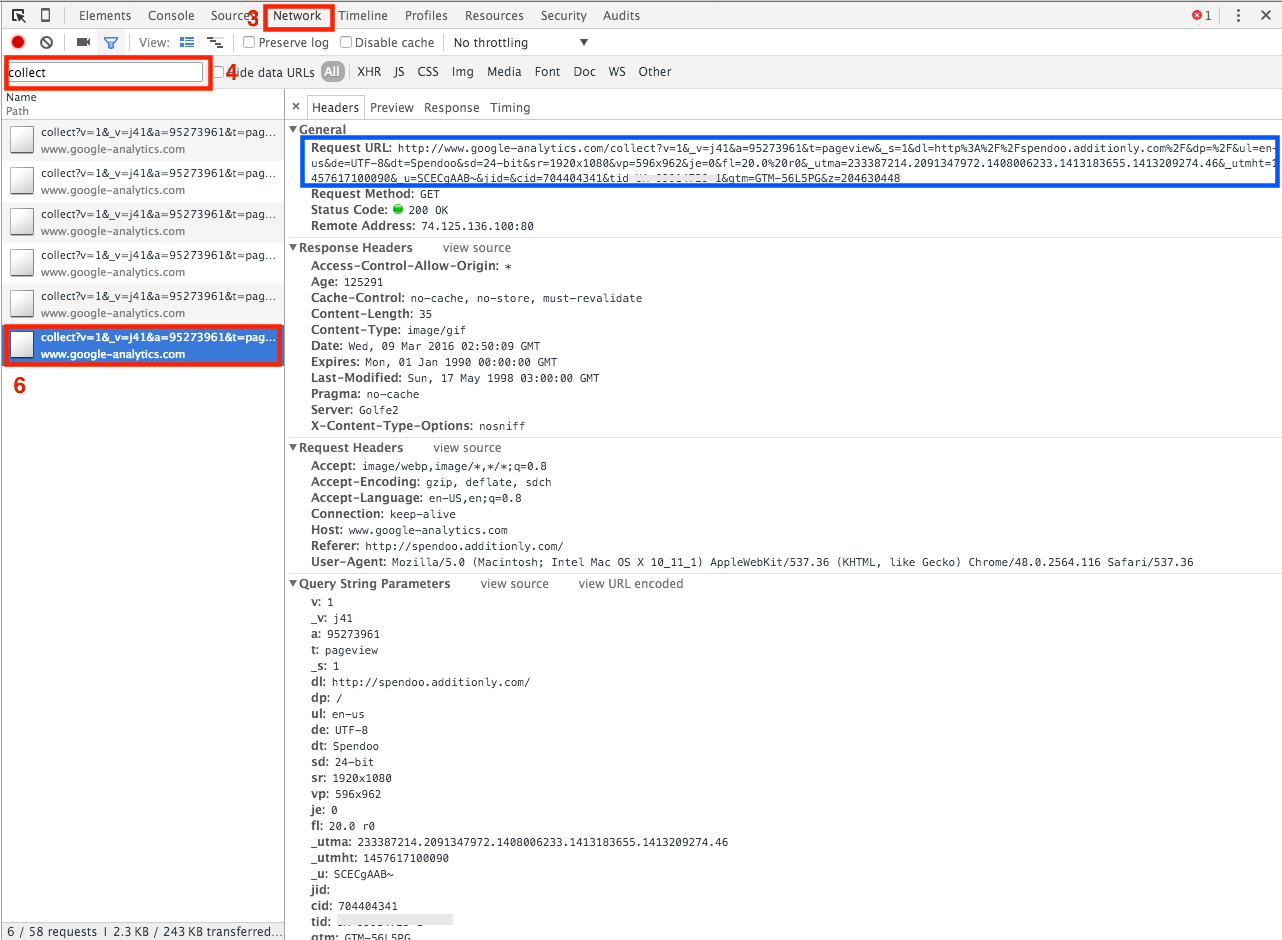Clear the network log icon

46,43
